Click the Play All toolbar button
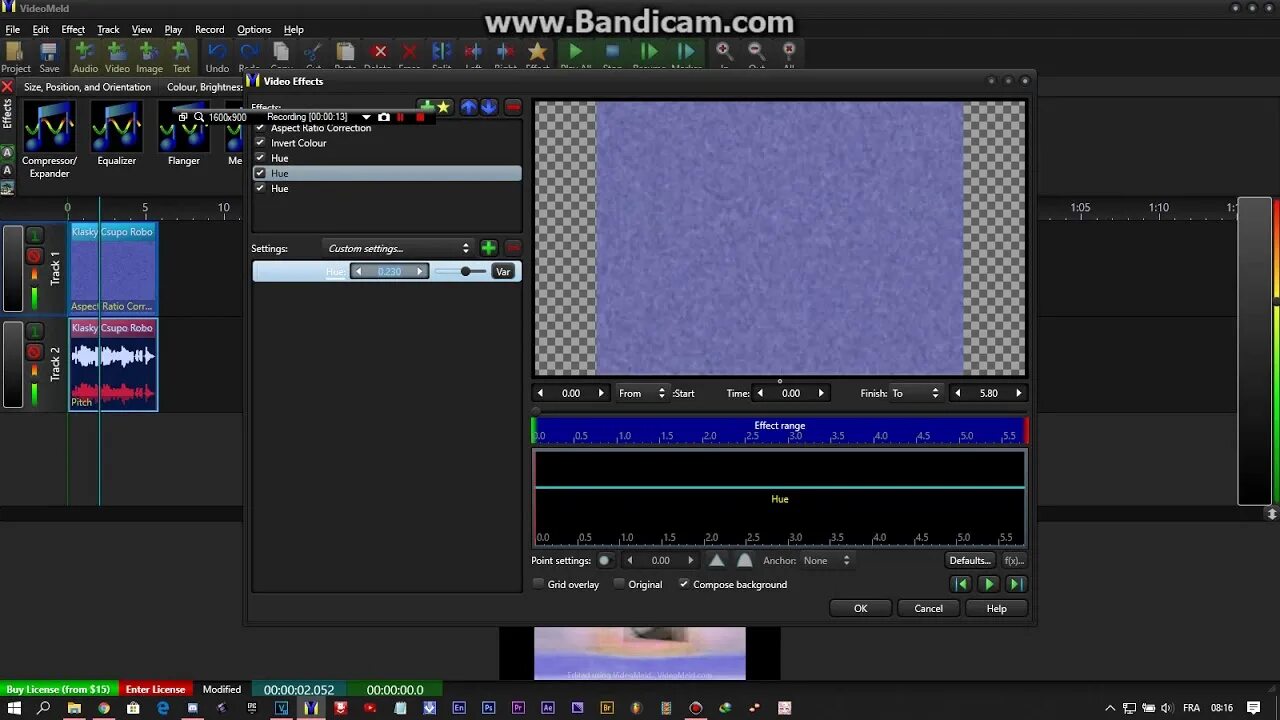This screenshot has height=720, width=1280. [x=575, y=52]
